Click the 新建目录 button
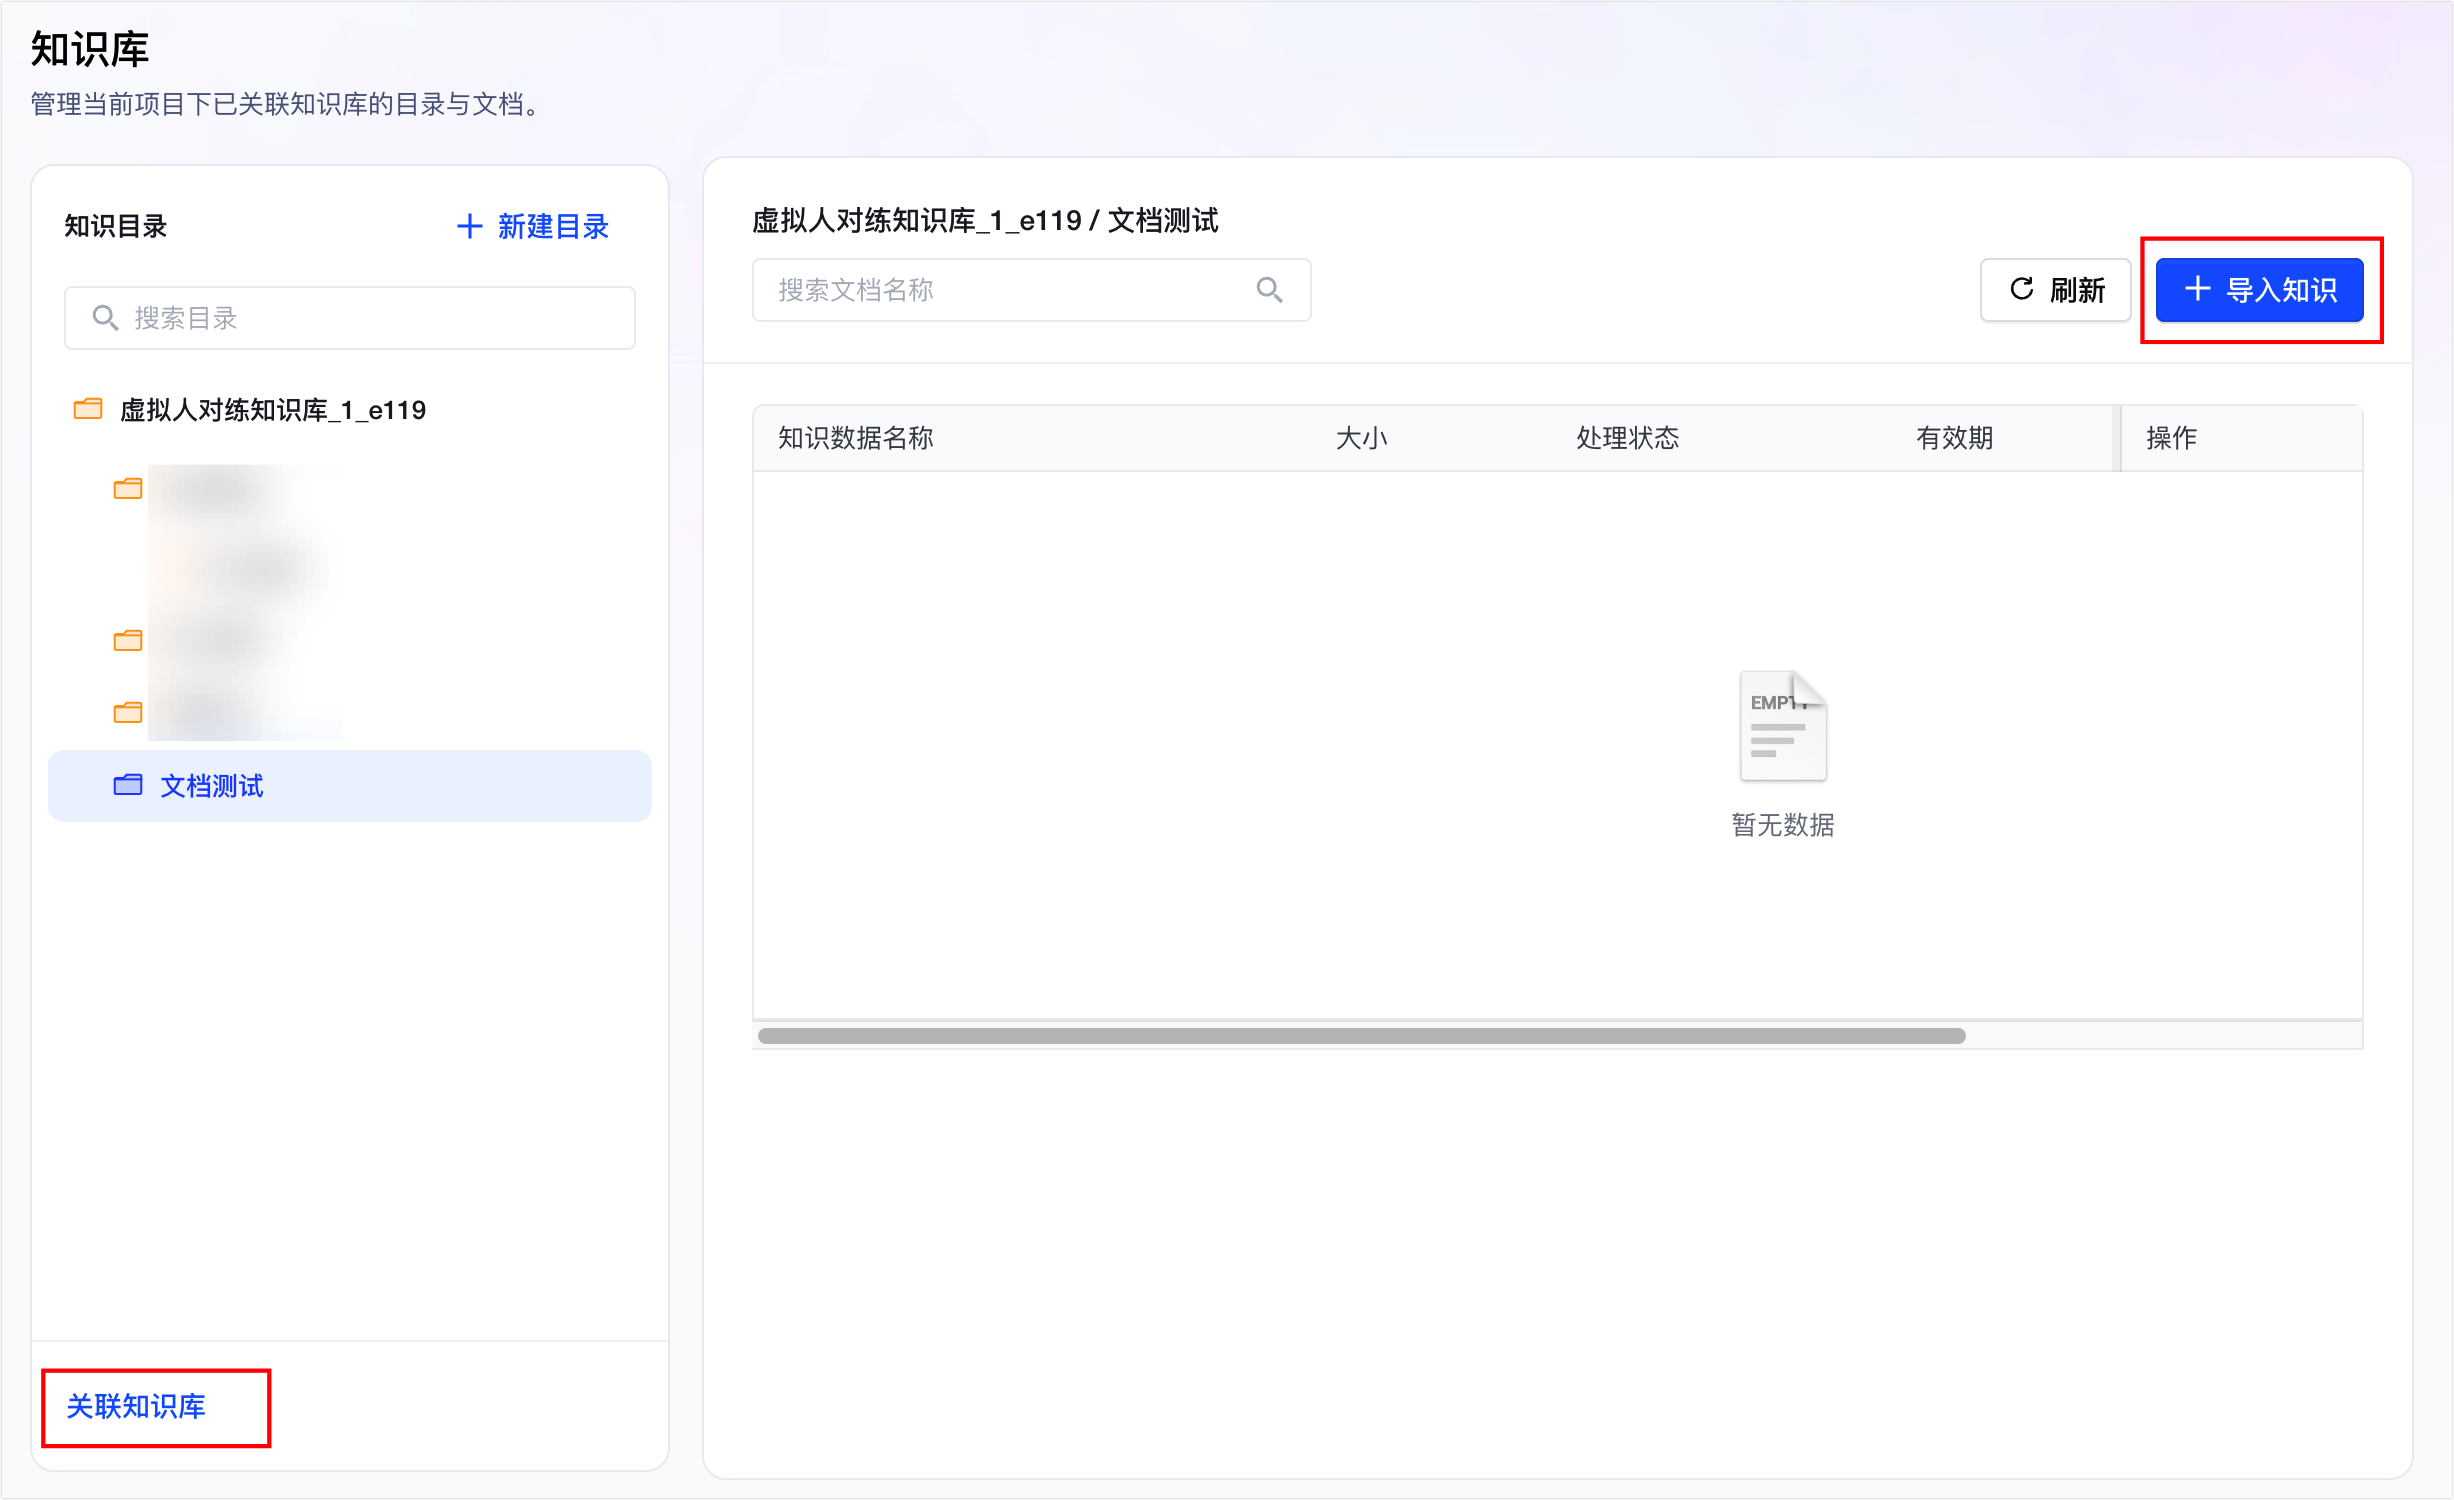Screen dimensions: 2454x1500 coord(533,227)
